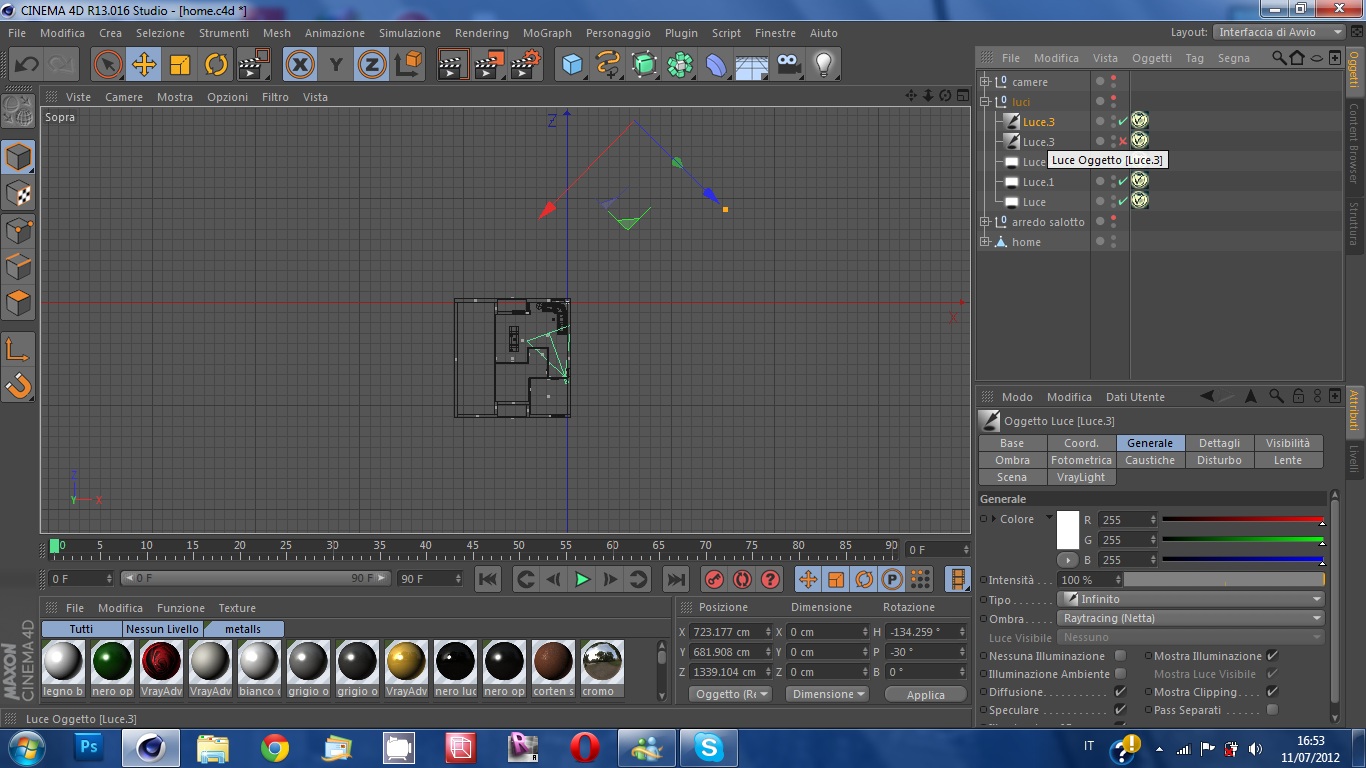Enable Nessuna Illuminazione checkbox

(1120, 656)
